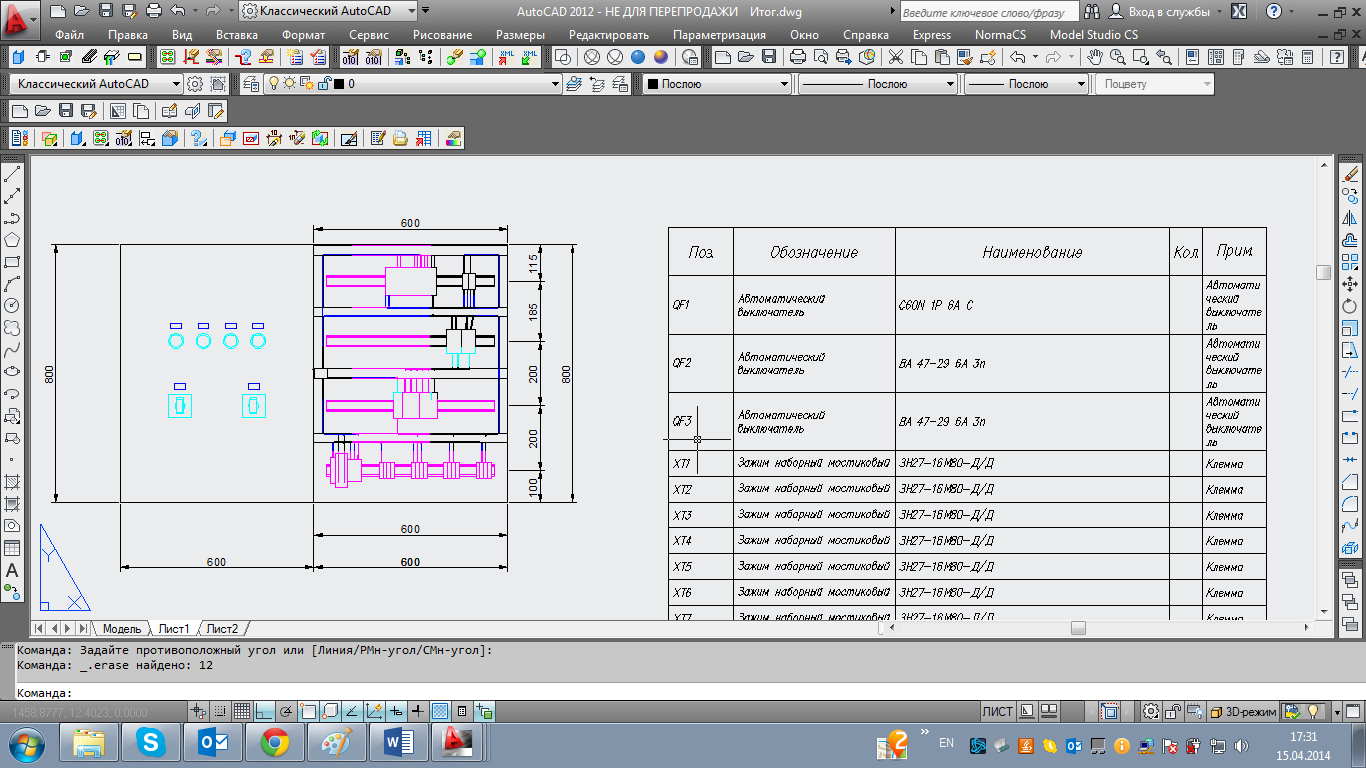The height and width of the screenshot is (768, 1366).
Task: Activate the Multiline Text 'A' tool
Action: pyautogui.click(x=13, y=570)
